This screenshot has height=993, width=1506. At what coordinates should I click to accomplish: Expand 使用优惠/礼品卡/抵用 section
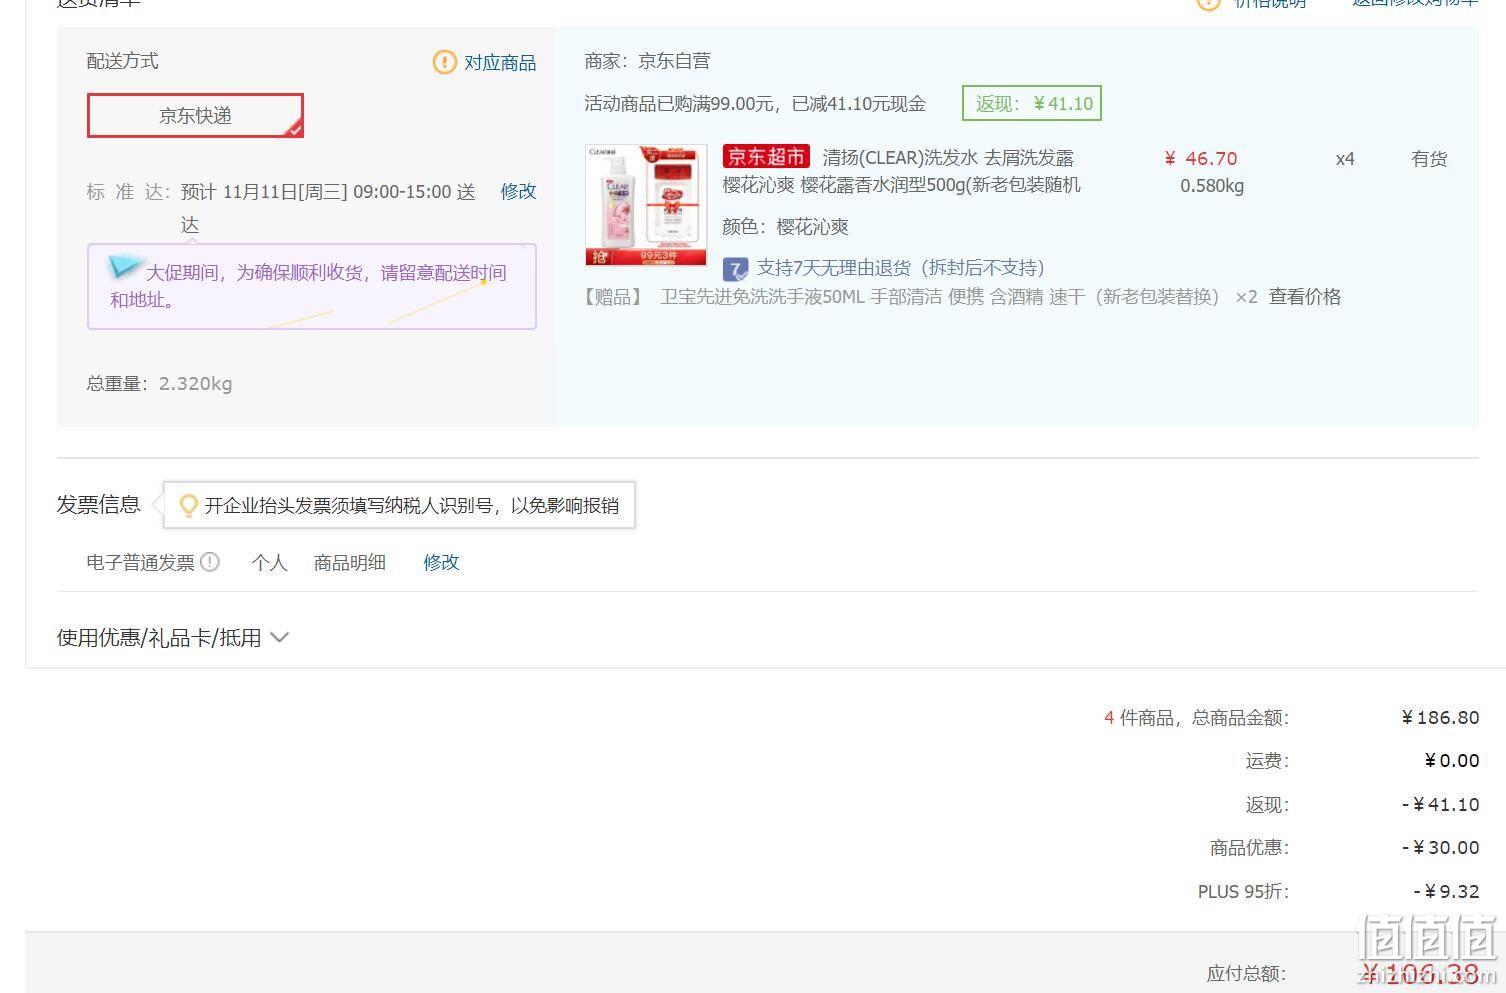172,638
